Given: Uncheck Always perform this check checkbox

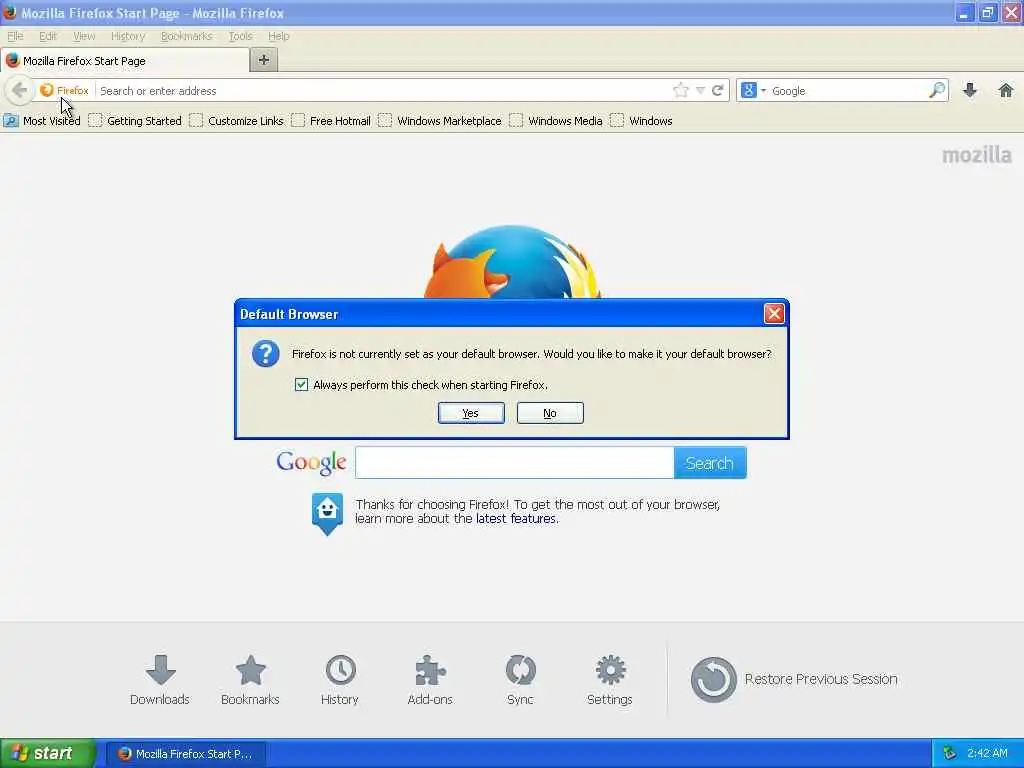Looking at the screenshot, I should (301, 385).
